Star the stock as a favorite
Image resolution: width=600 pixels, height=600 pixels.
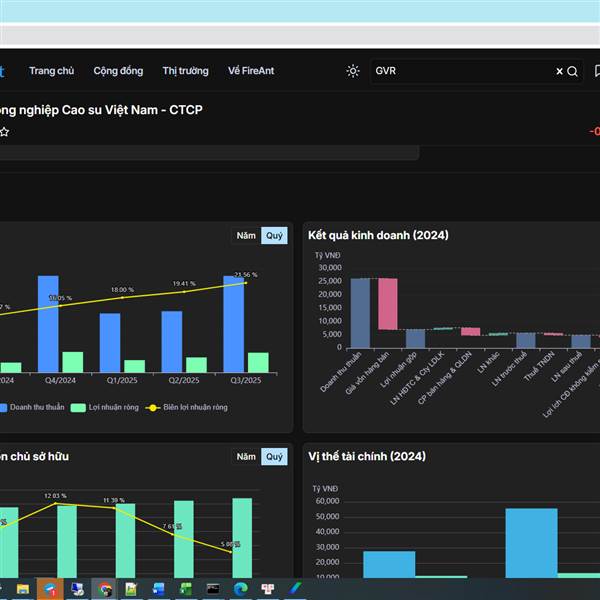click(5, 132)
